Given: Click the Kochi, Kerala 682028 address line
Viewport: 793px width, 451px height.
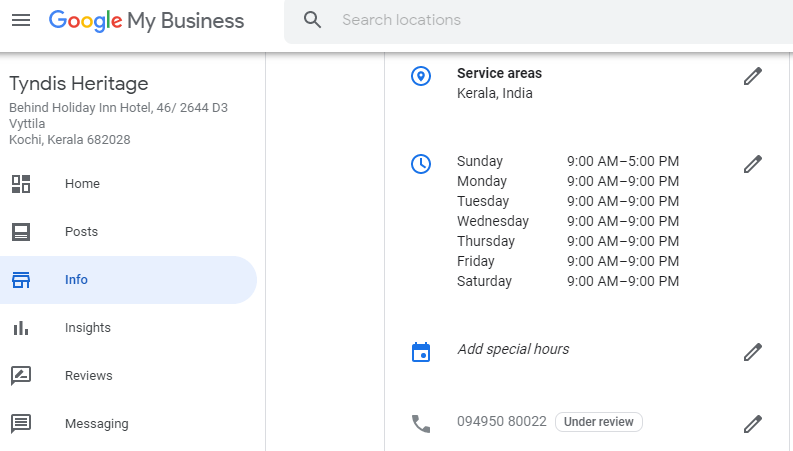Looking at the screenshot, I should 70,140.
